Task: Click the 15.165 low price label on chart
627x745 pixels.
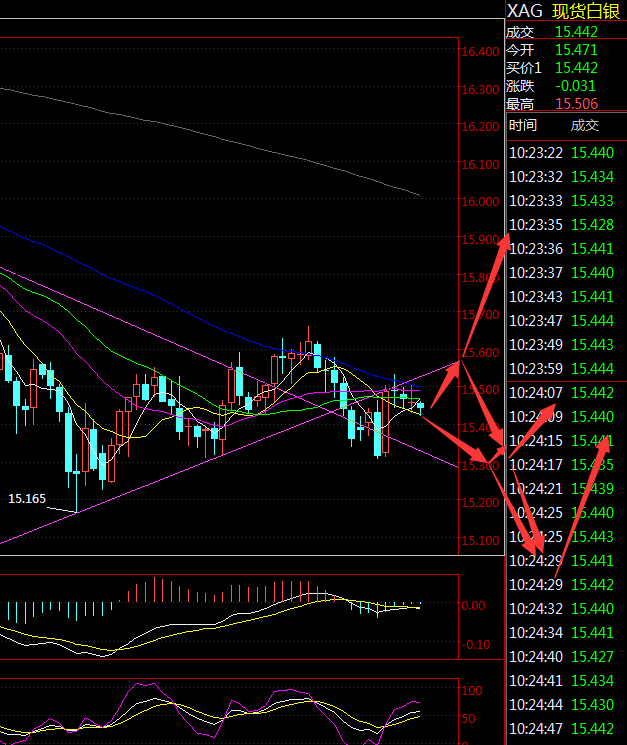Action: pyautogui.click(x=28, y=497)
